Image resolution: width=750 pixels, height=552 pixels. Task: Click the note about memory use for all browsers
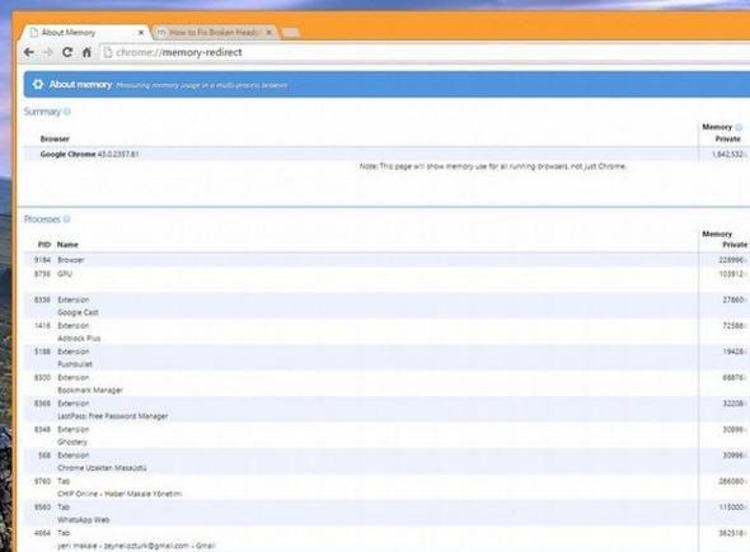(x=493, y=166)
